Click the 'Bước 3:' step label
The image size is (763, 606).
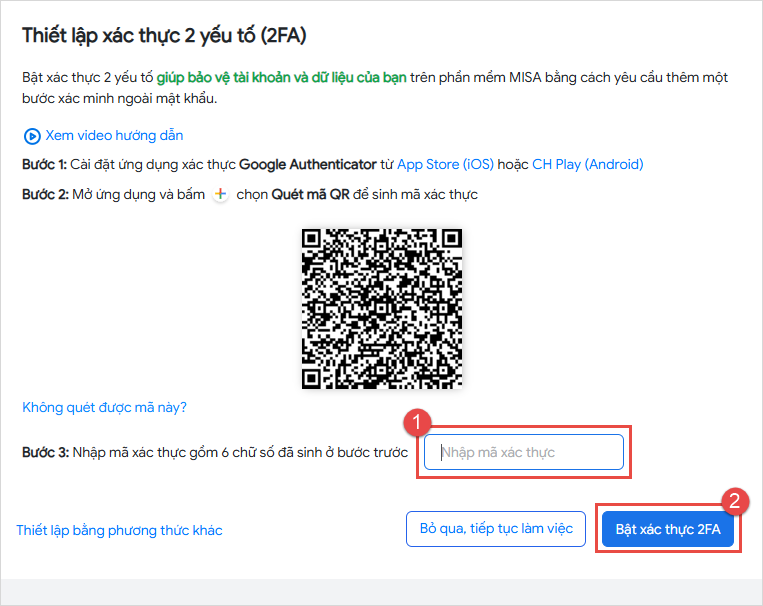coord(45,452)
